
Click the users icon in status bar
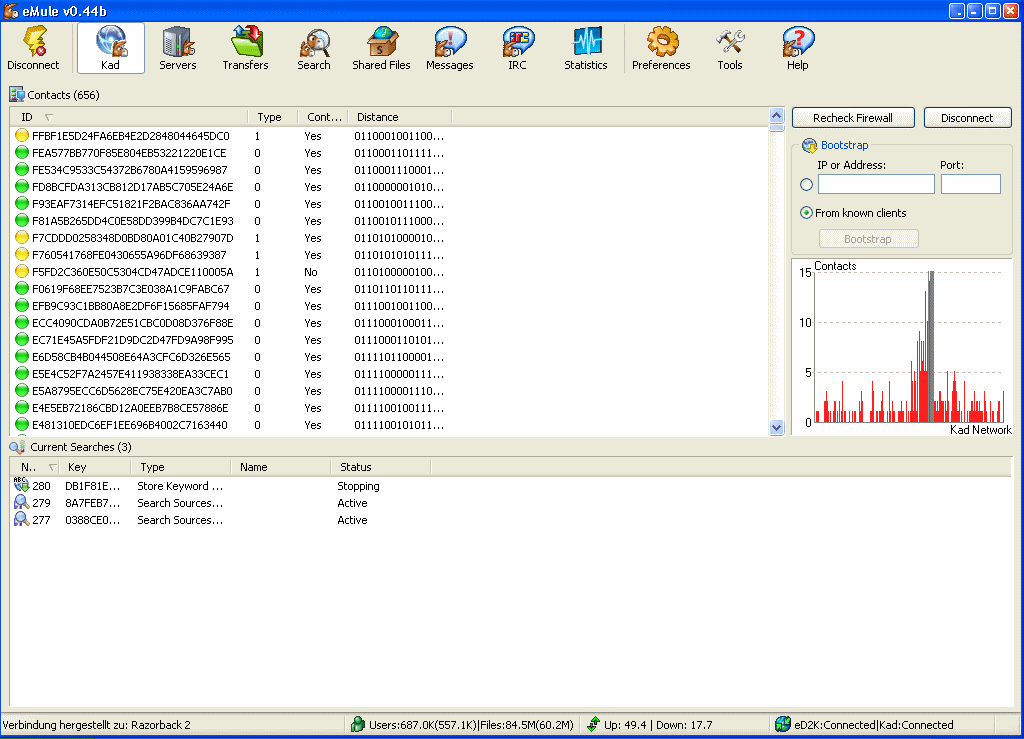pyautogui.click(x=357, y=724)
